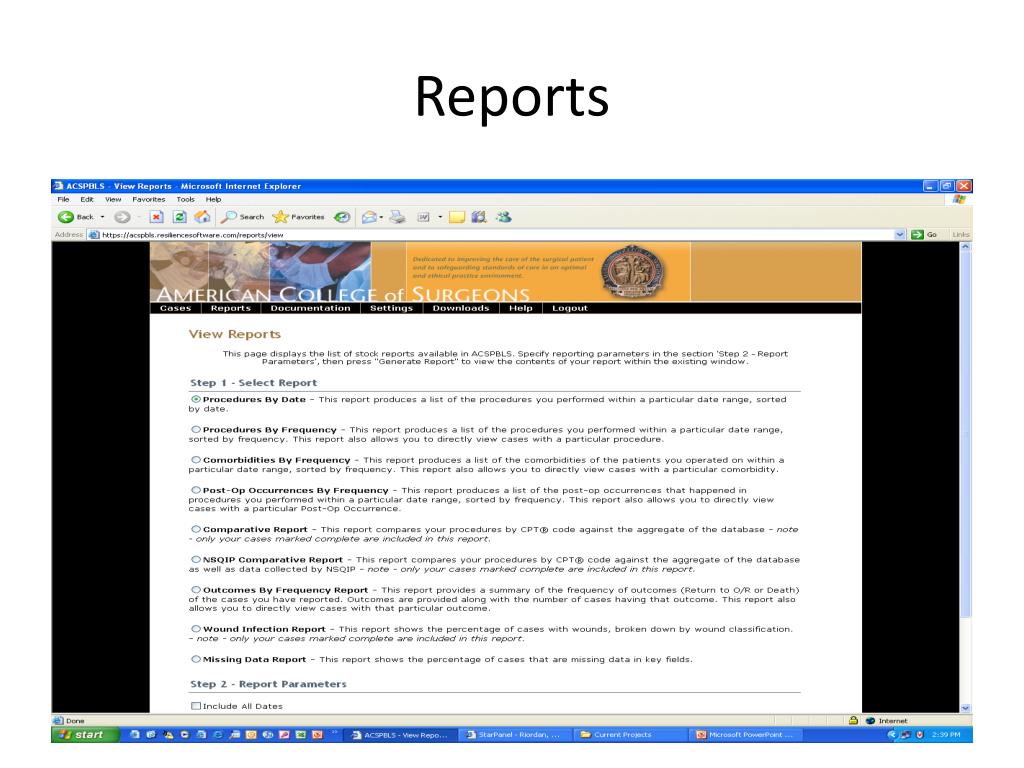Open the Mail dropdown arrow

(x=381, y=217)
